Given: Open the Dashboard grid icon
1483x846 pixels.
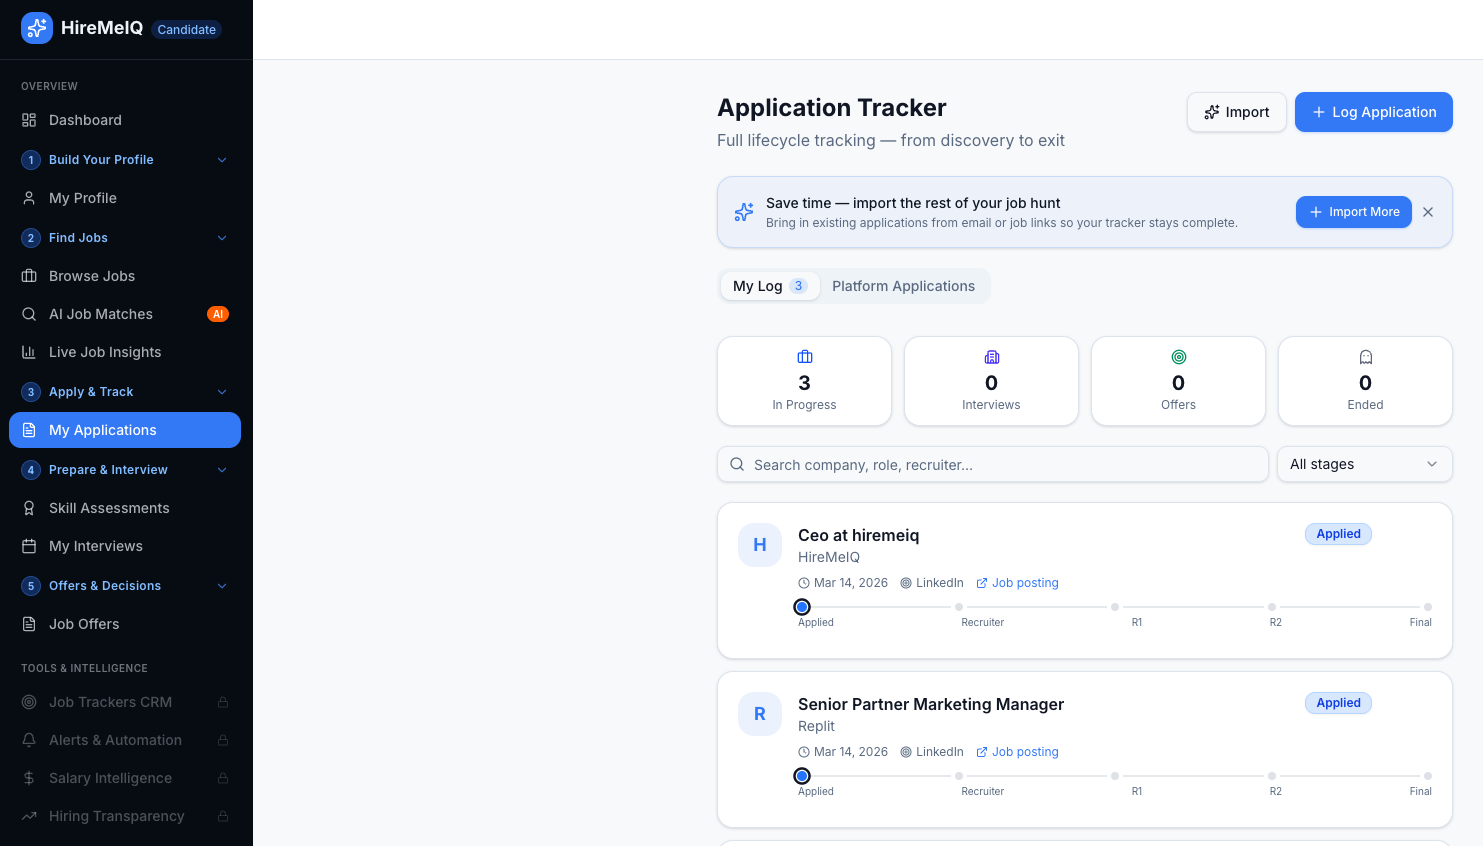Looking at the screenshot, I should (x=29, y=120).
